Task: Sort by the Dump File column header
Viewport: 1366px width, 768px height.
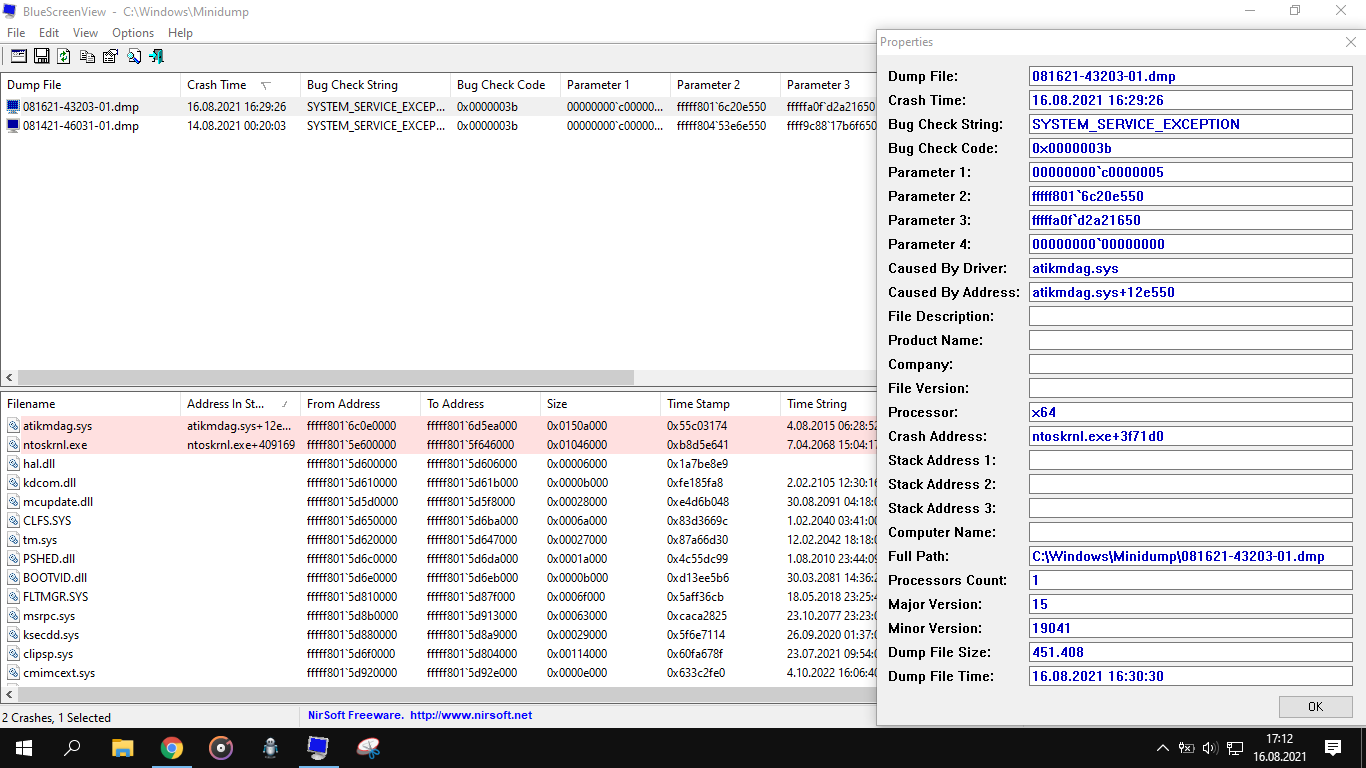Action: click(x=90, y=85)
